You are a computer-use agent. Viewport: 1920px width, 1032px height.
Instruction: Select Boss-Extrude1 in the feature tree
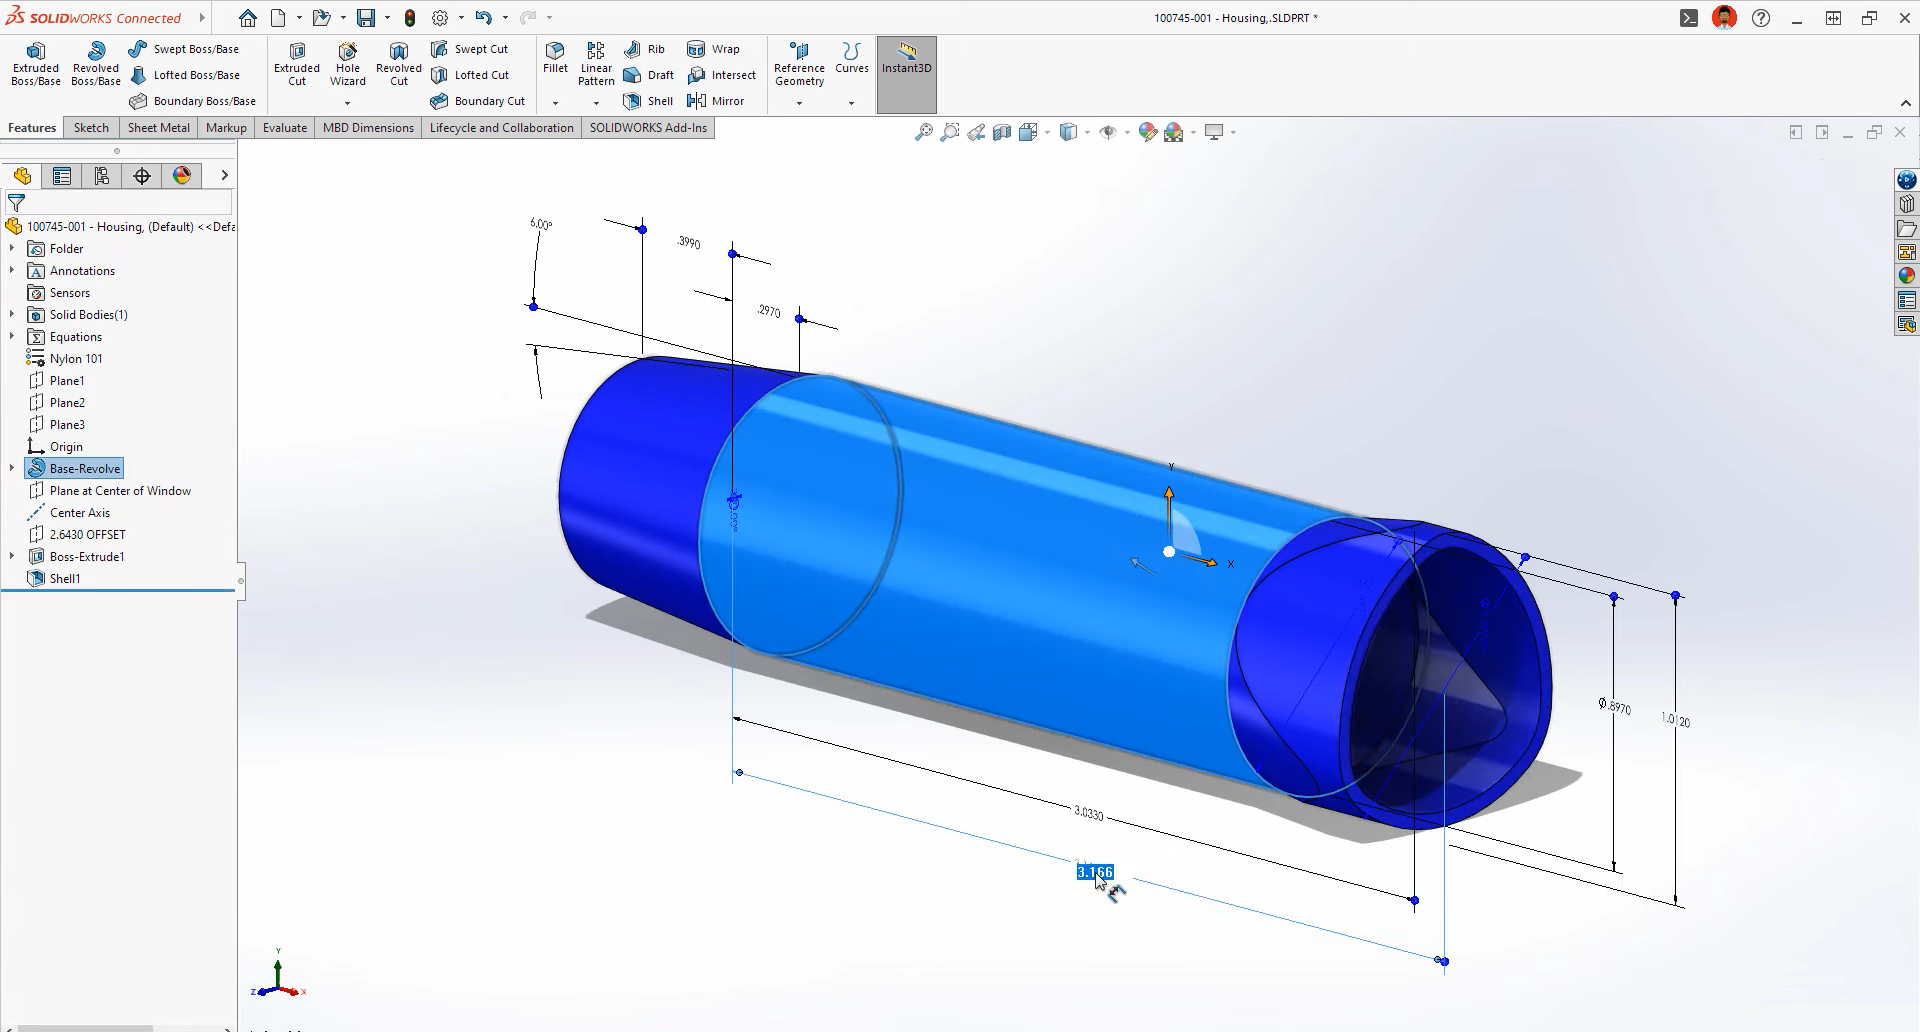(87, 557)
